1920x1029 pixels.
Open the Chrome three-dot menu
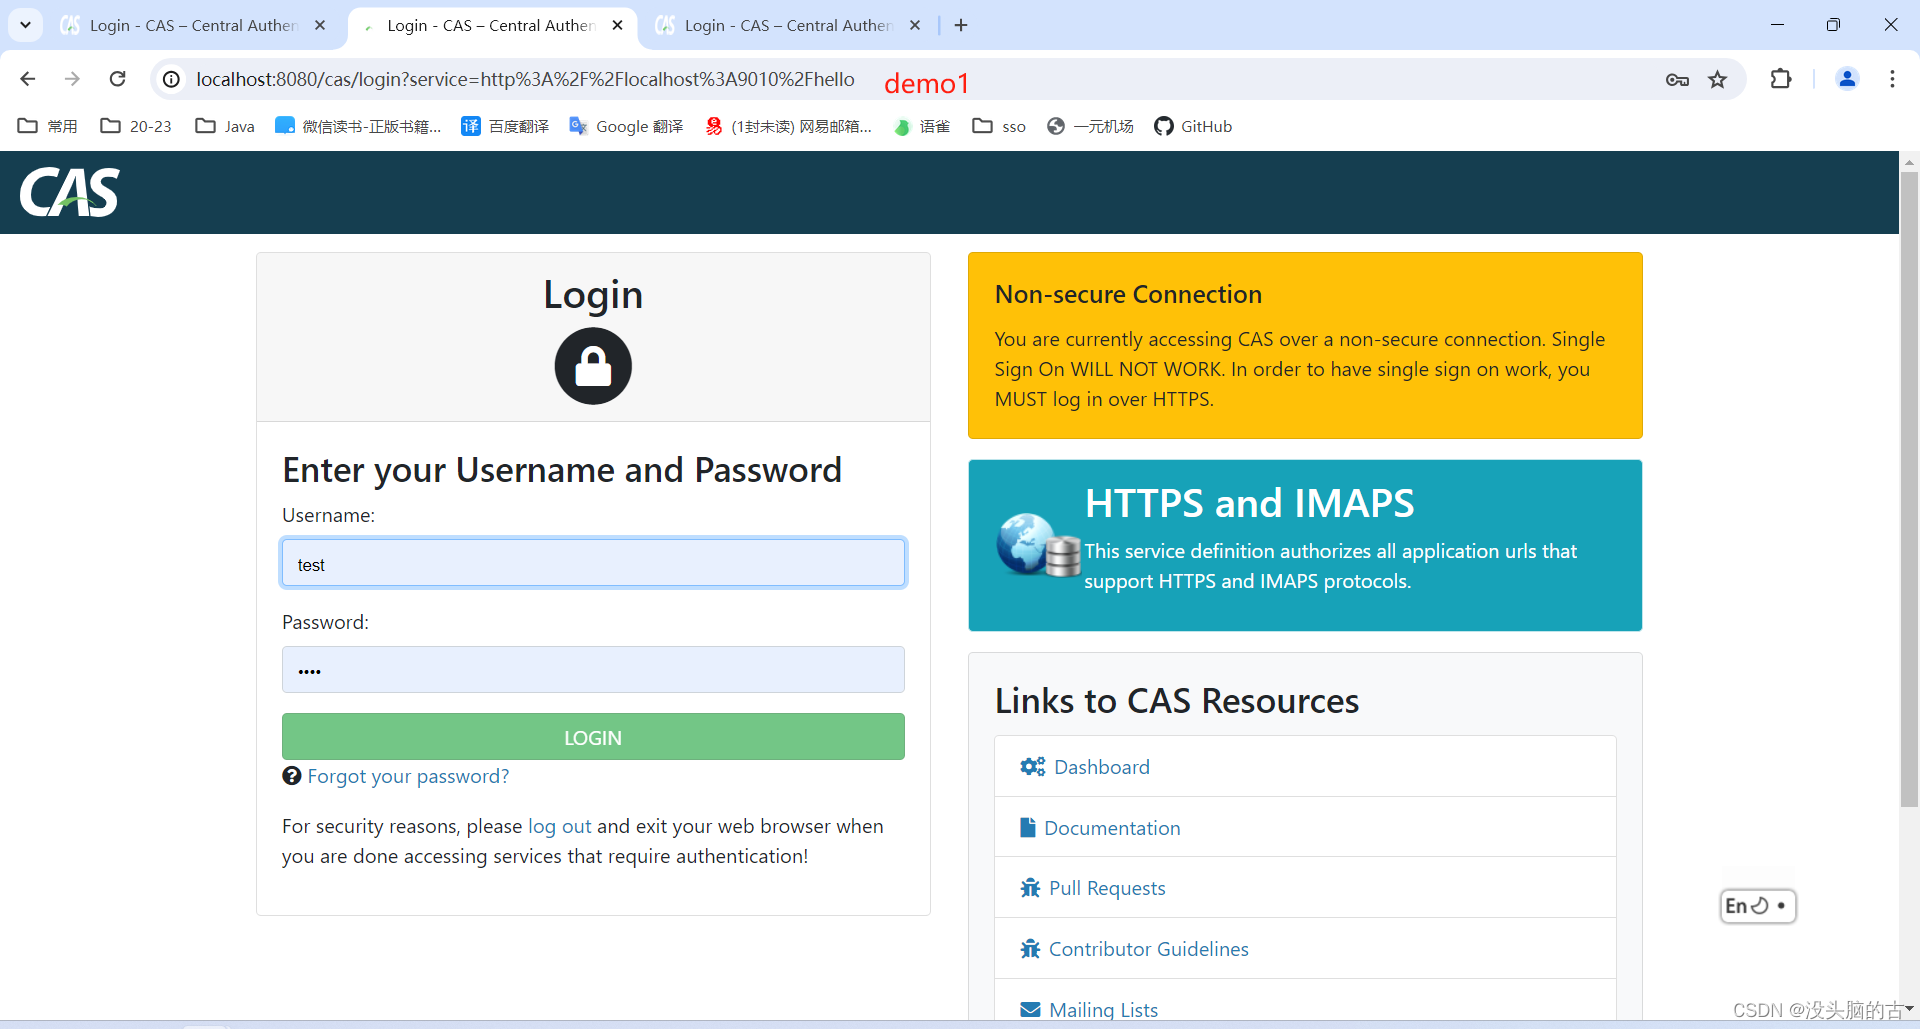tap(1892, 79)
